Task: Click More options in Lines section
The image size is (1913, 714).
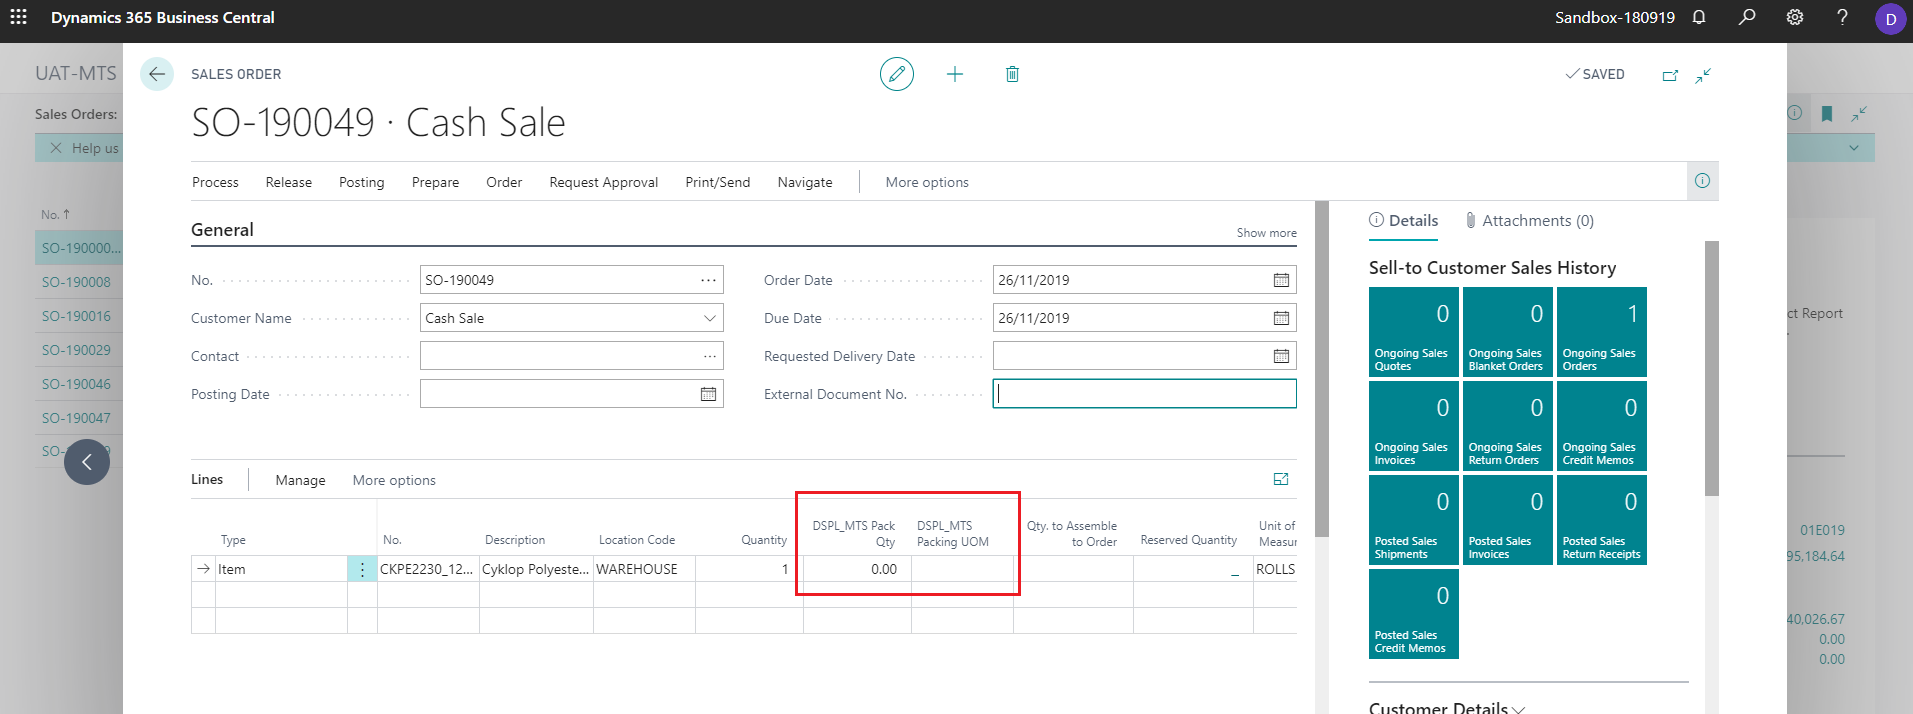Action: pyautogui.click(x=394, y=480)
